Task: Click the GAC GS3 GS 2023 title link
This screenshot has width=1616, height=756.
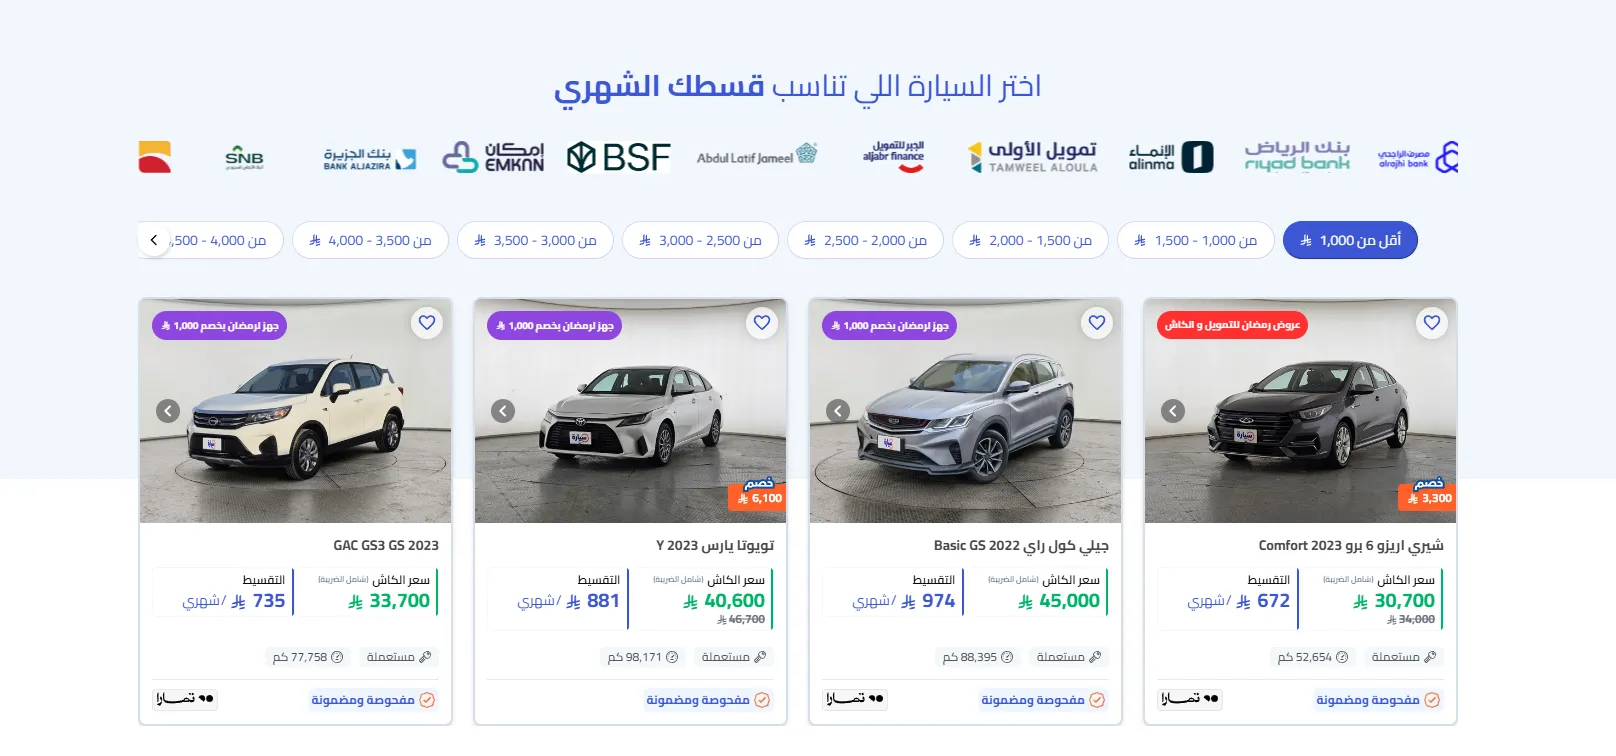Action: coord(386,545)
